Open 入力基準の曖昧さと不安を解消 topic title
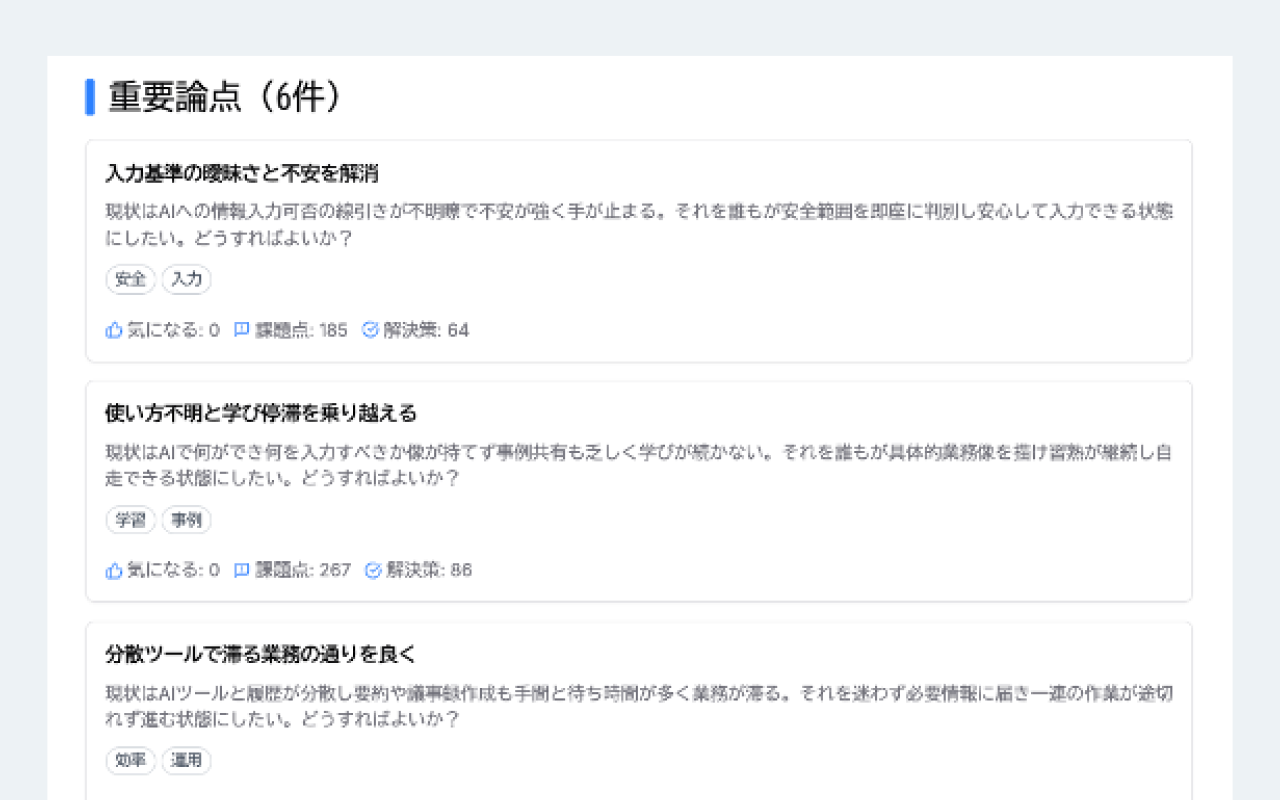Screen dimensions: 1280x800 [241, 173]
